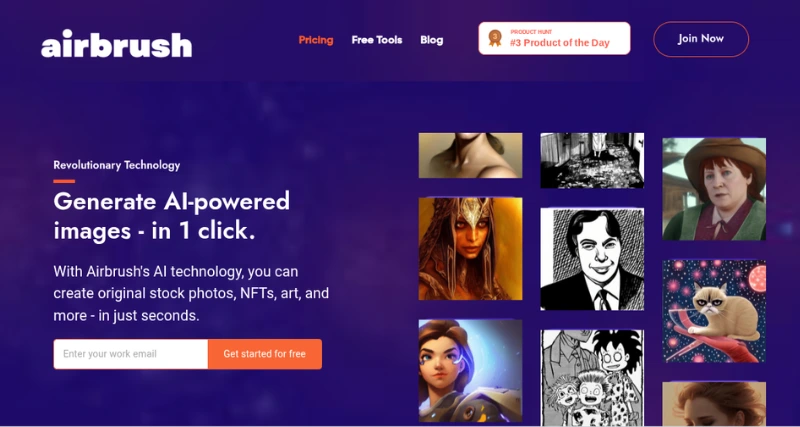
Task: Focus the work email input field
Action: pyautogui.click(x=131, y=354)
